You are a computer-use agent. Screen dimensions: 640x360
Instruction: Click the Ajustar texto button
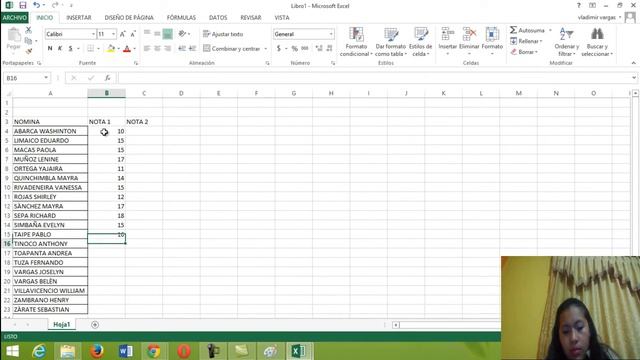pyautogui.click(x=223, y=34)
